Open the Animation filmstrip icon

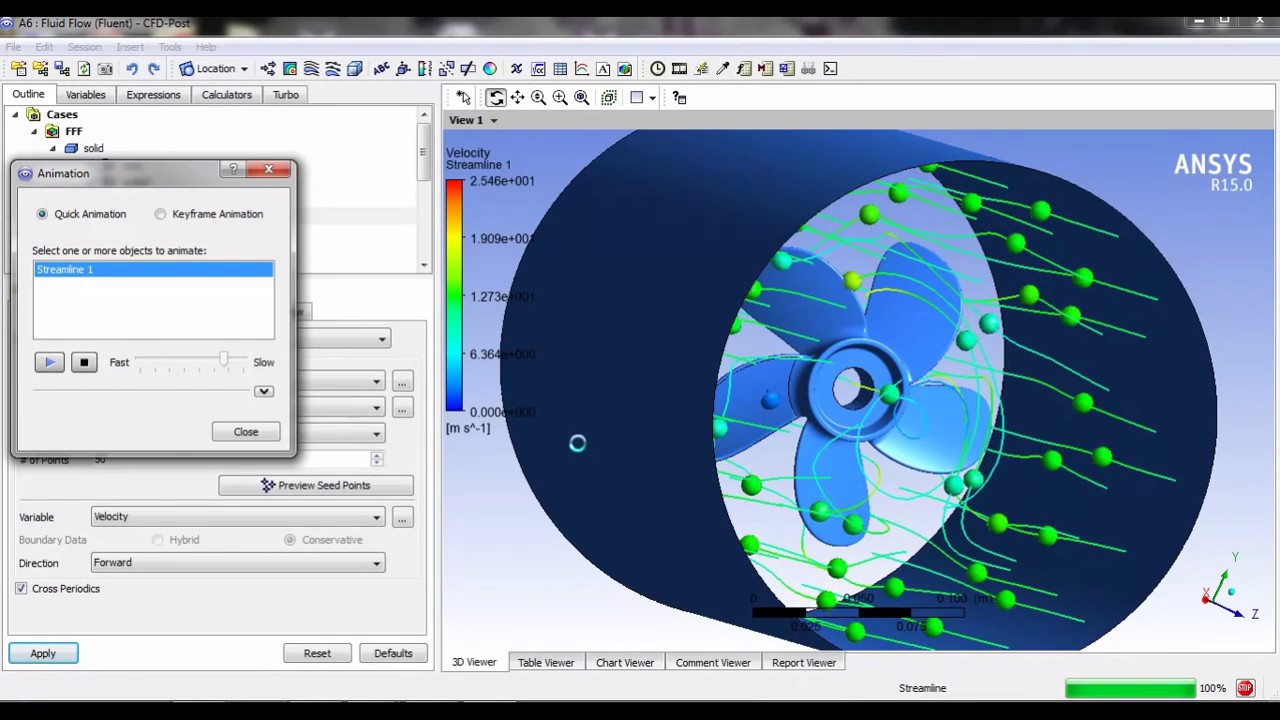[x=679, y=69]
